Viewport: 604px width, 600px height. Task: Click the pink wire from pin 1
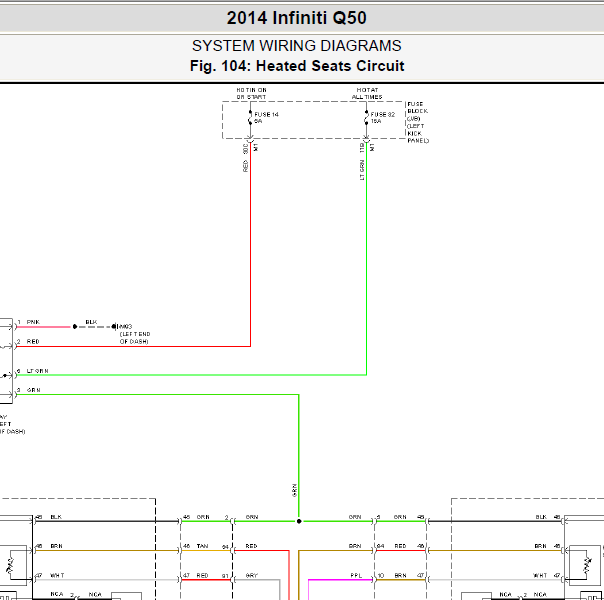pos(44,327)
